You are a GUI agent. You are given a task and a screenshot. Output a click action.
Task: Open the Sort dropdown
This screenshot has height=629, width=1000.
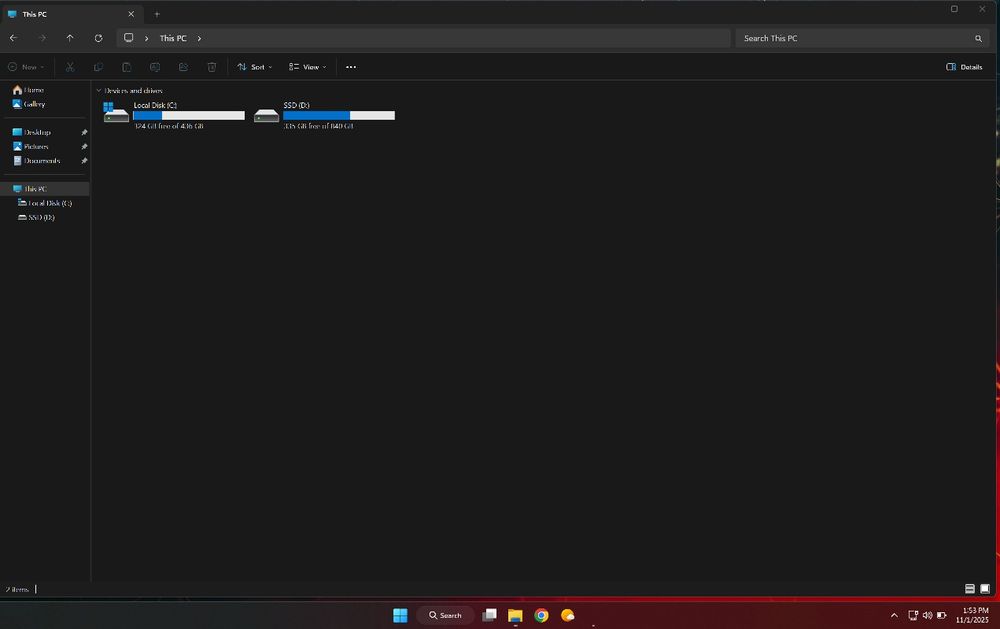click(x=254, y=67)
